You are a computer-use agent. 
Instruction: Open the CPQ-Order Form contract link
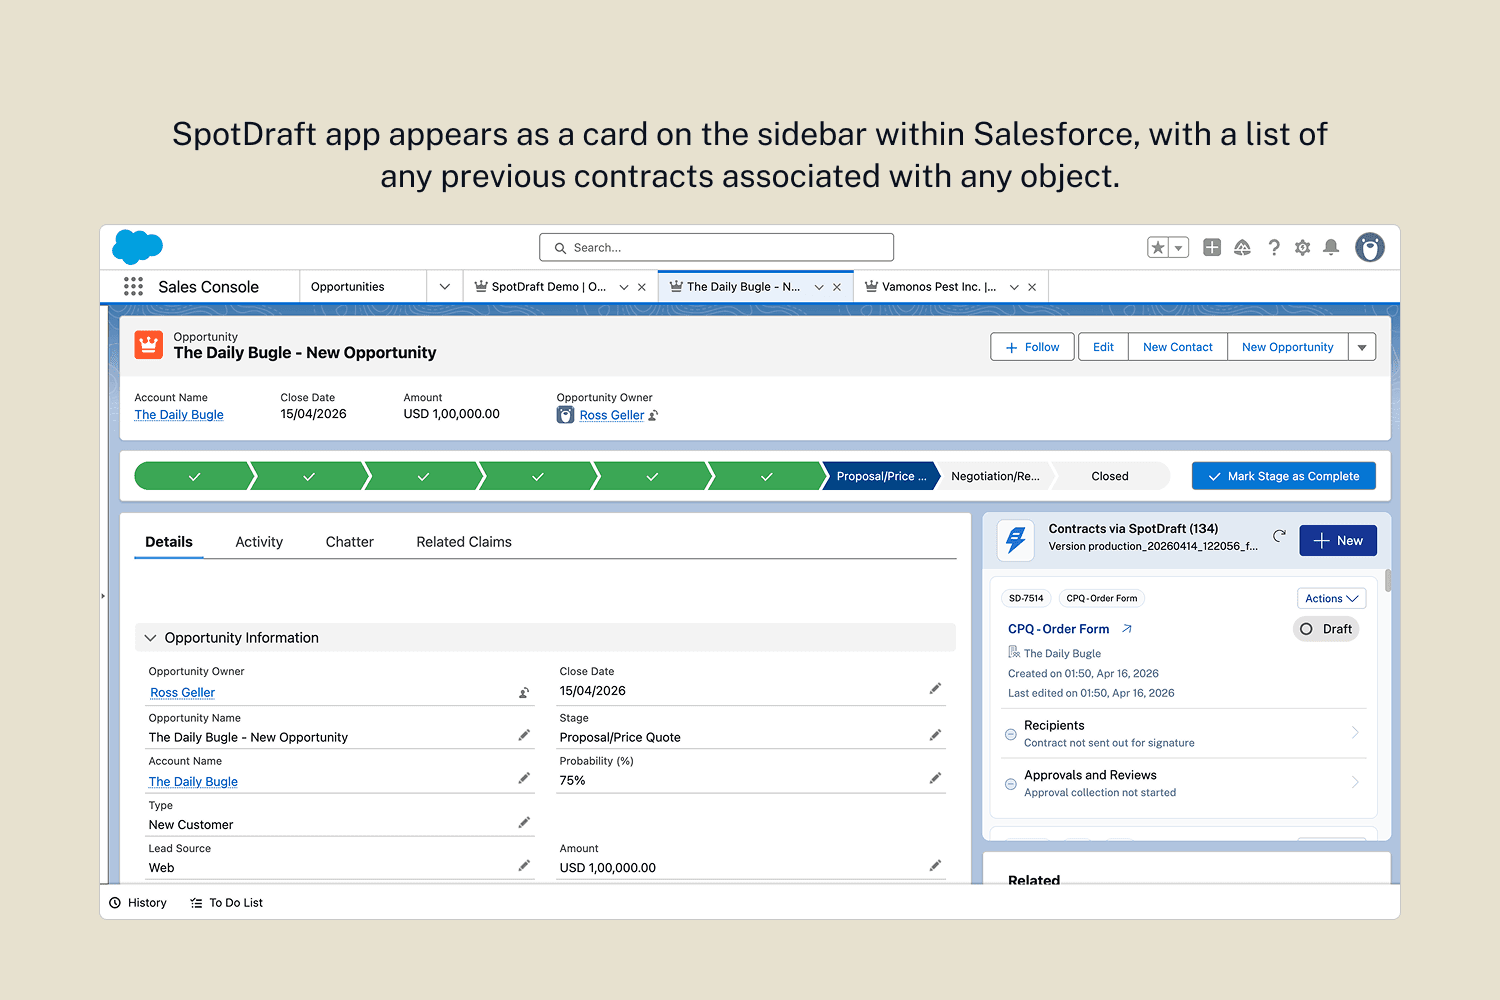pos(1059,629)
